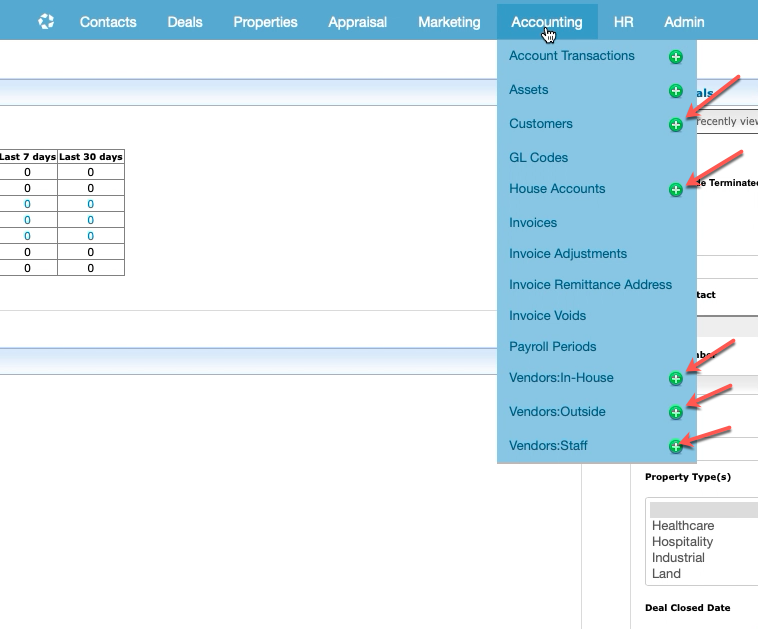Open the Contacts menu
This screenshot has height=629, width=758.
pos(108,21)
